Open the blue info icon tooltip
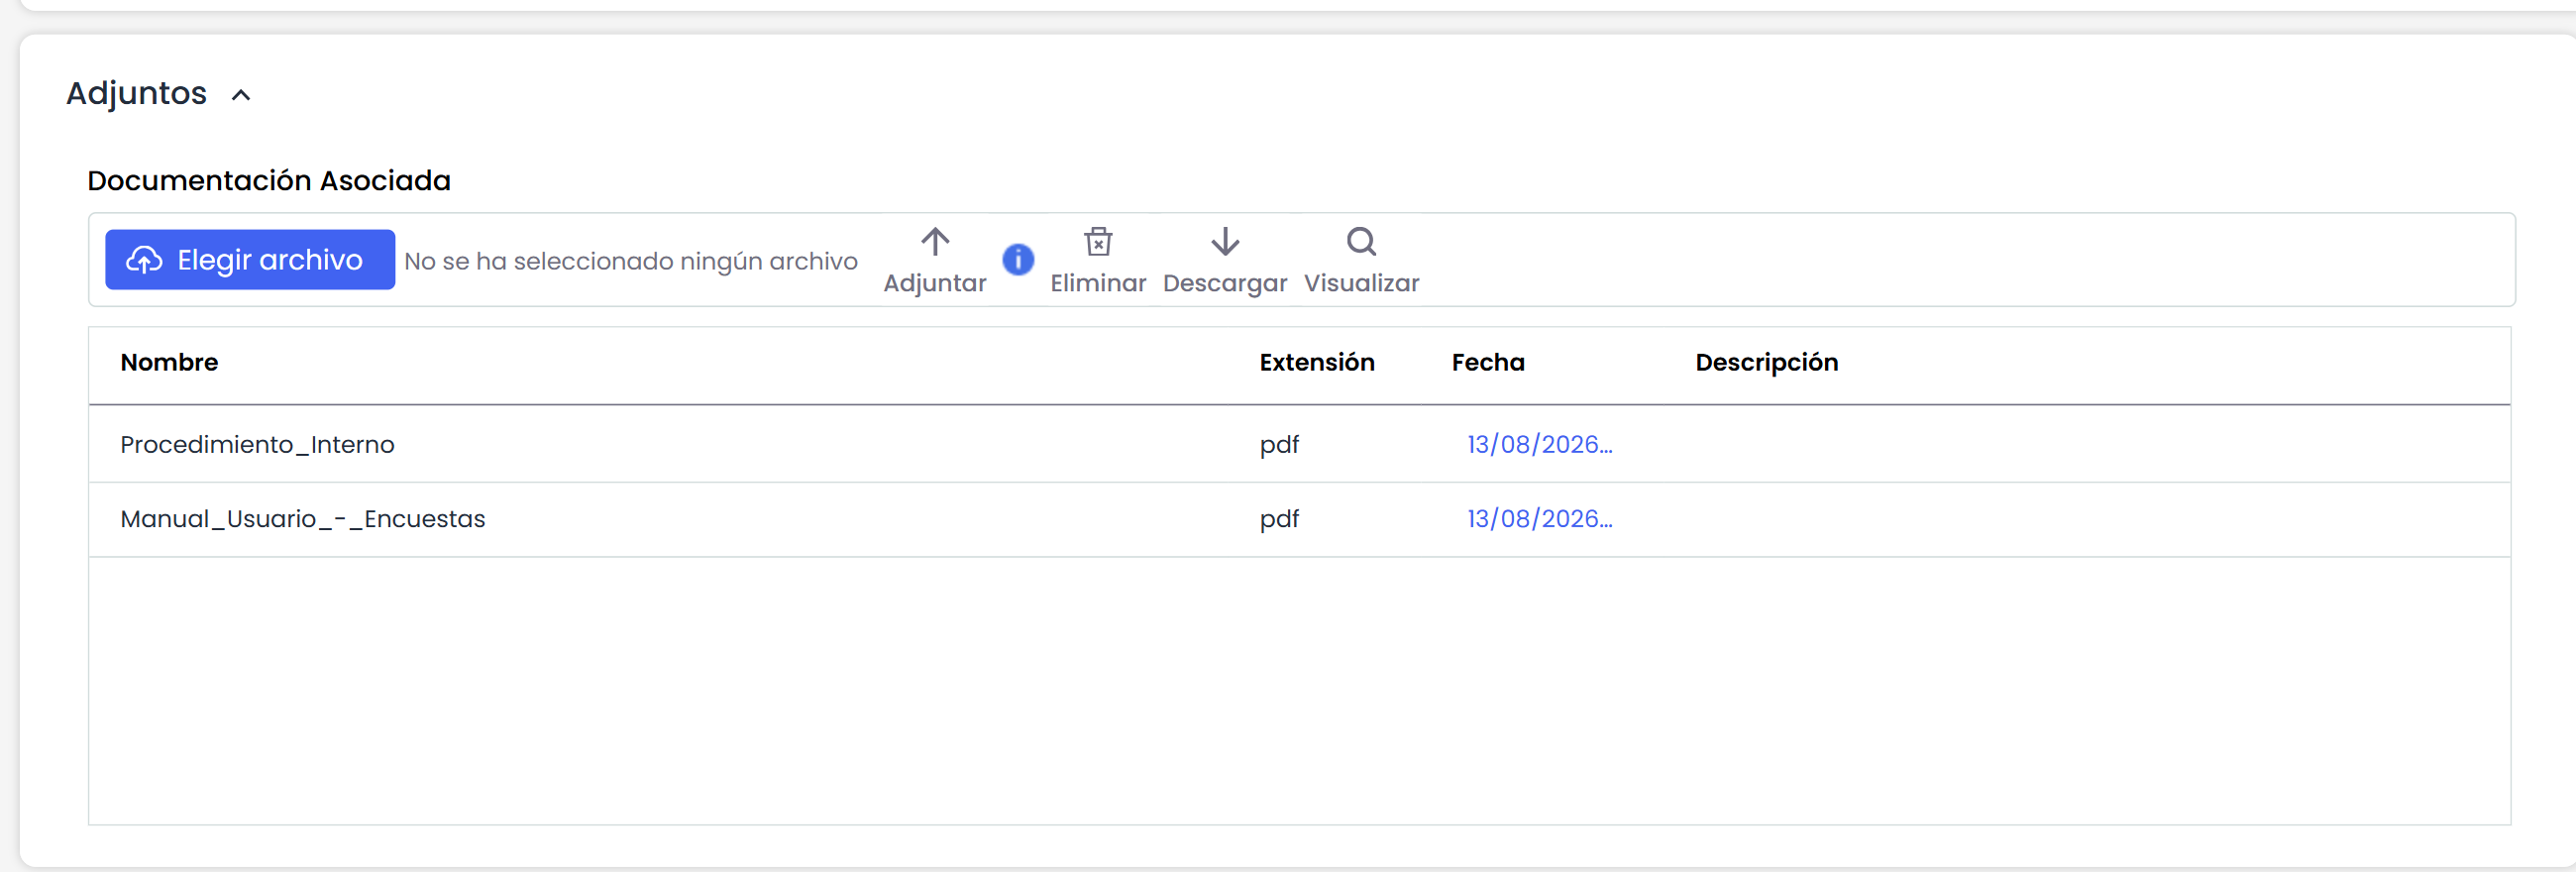The image size is (2576, 872). 1018,260
